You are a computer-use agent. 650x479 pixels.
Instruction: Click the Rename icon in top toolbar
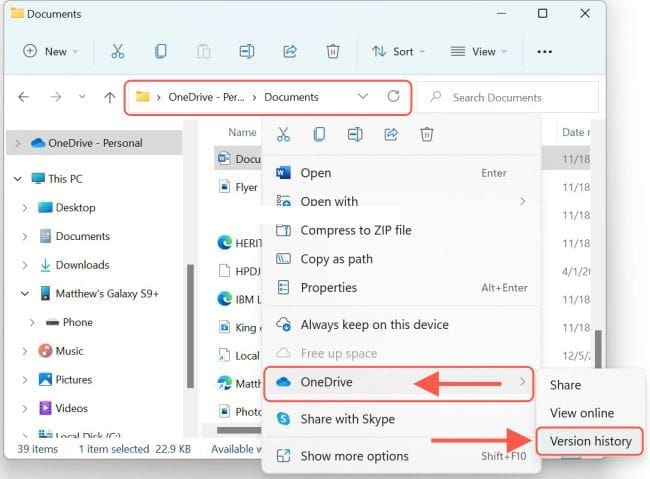coord(247,51)
